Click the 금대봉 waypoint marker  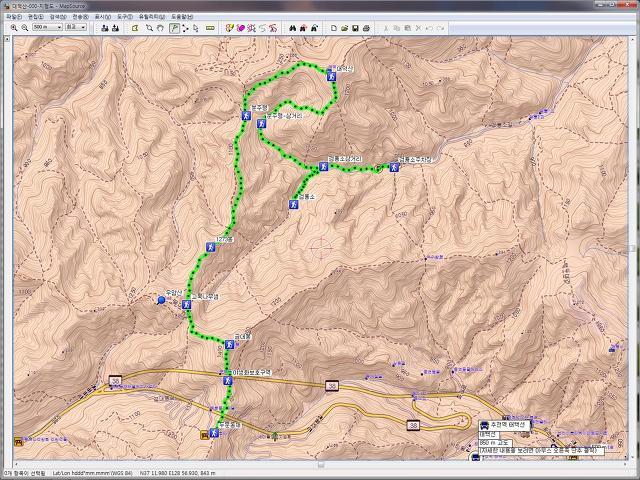(229, 344)
